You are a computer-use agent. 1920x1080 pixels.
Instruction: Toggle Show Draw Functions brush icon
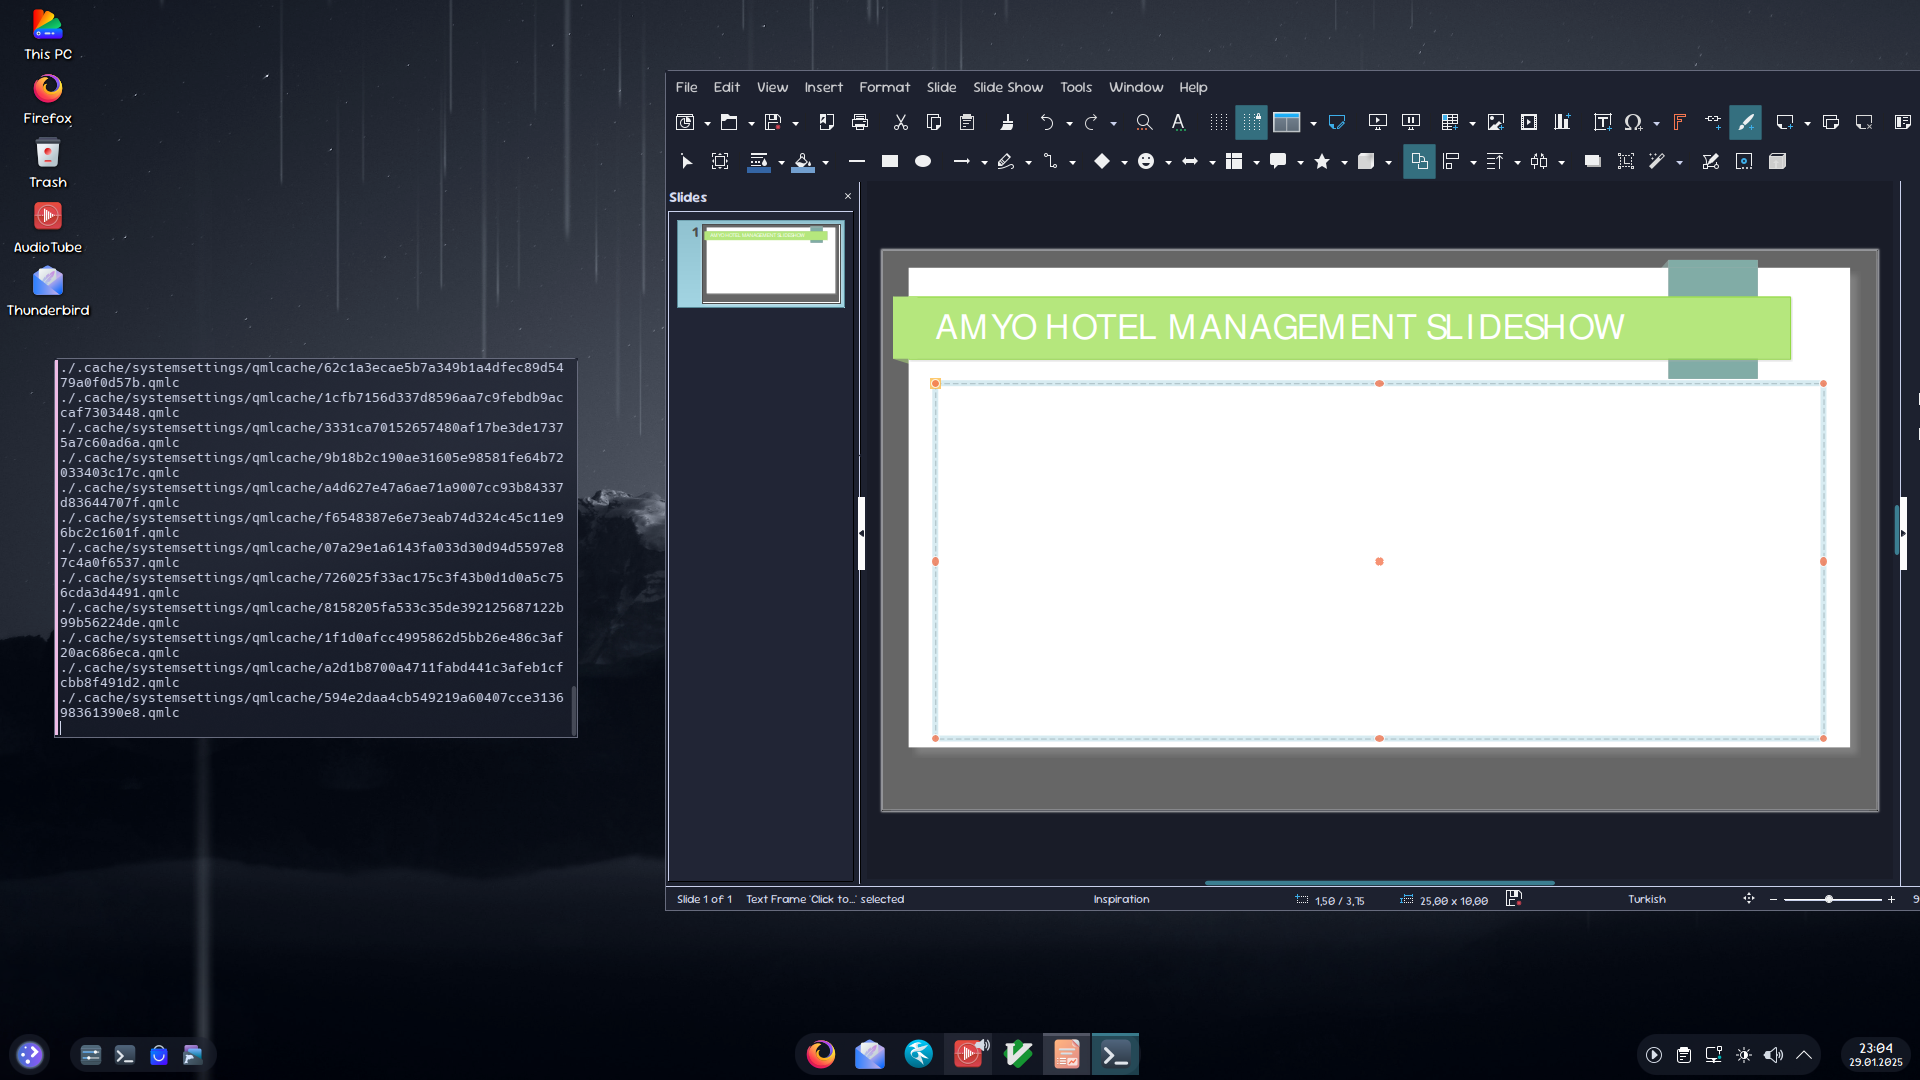[1745, 122]
